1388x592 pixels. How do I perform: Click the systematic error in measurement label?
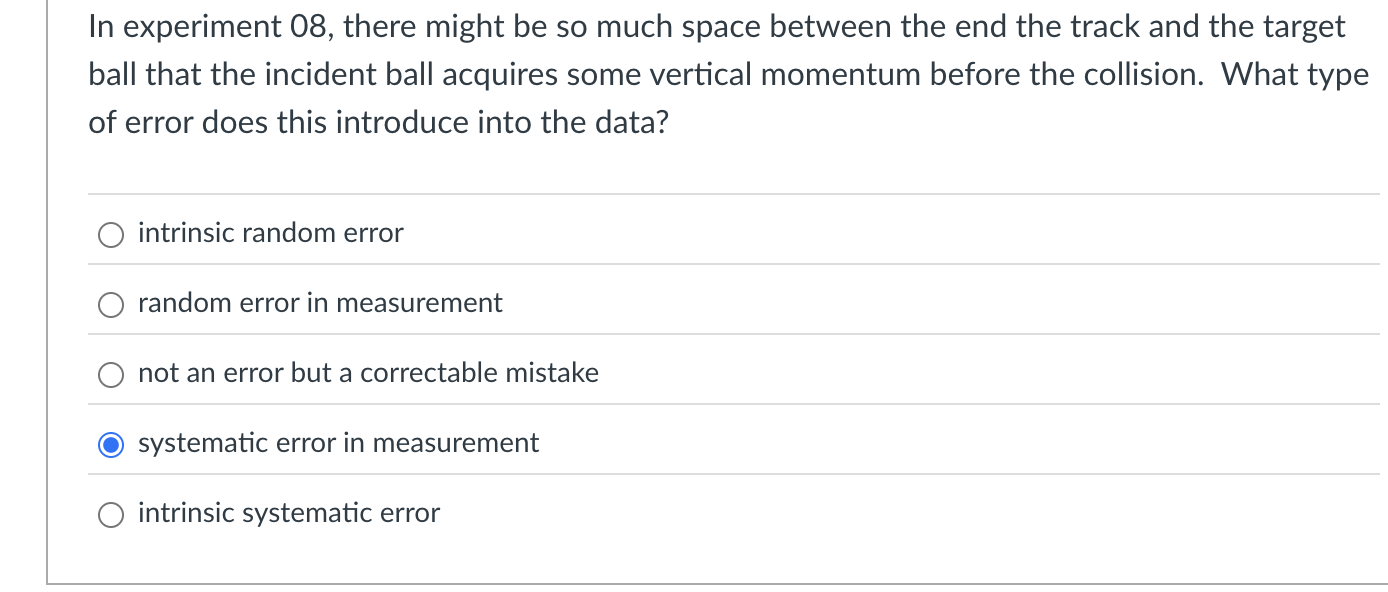338,442
